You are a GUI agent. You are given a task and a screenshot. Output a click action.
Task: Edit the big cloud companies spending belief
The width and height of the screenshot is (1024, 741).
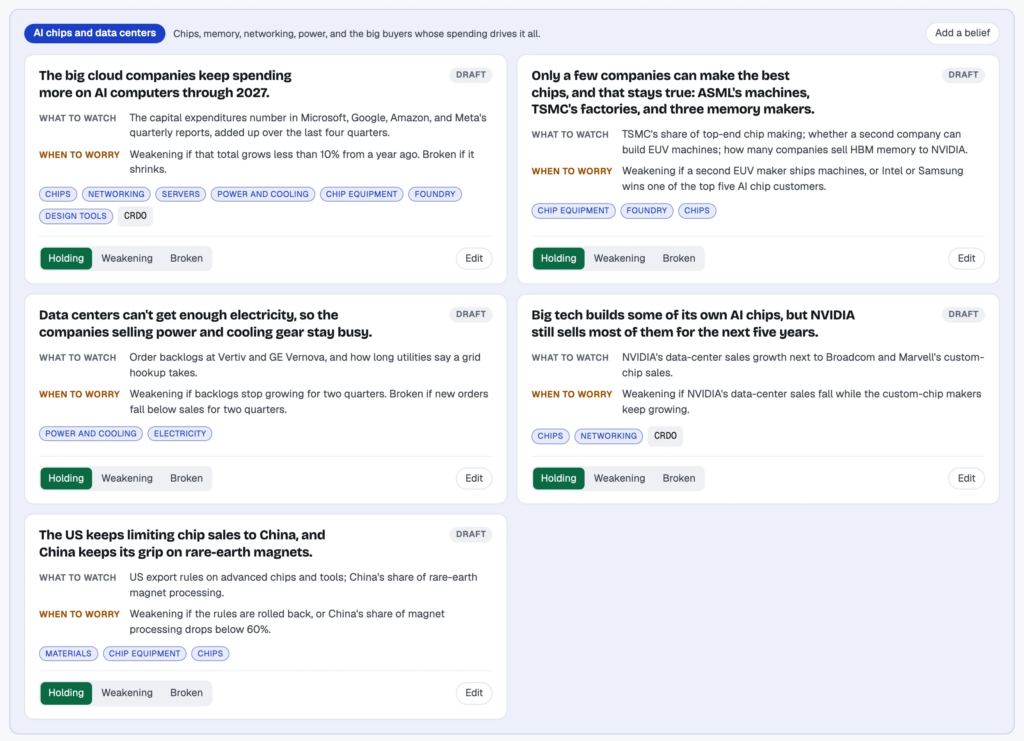473,259
